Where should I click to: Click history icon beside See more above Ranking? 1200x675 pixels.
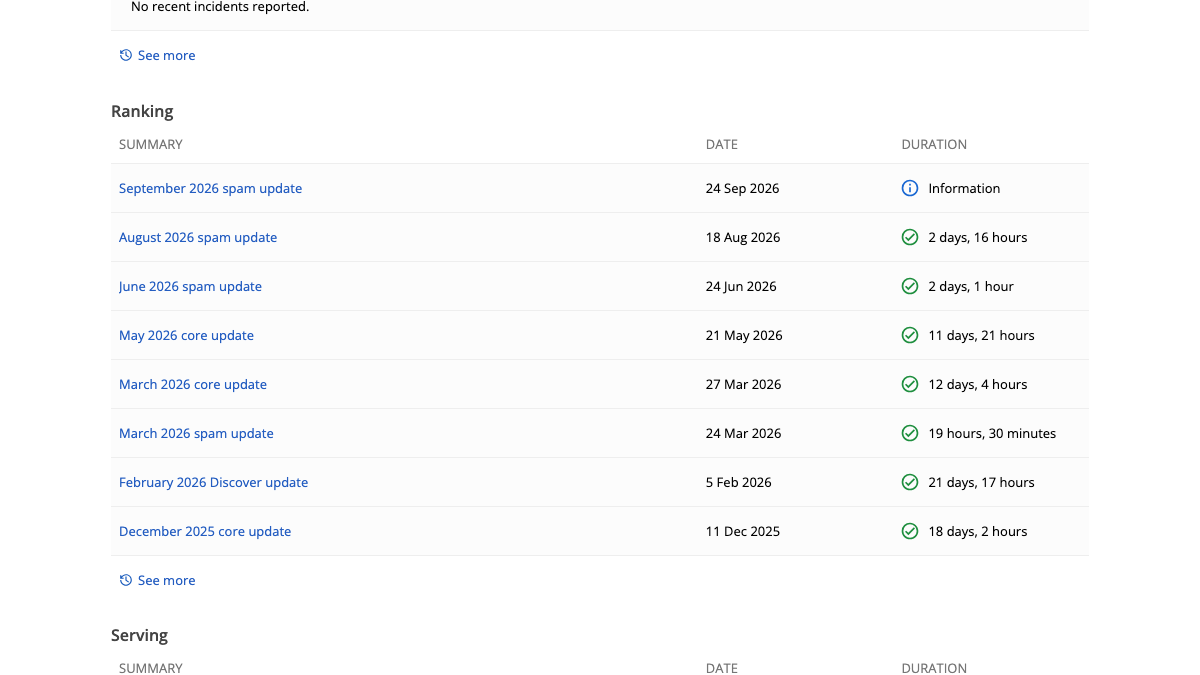[126, 55]
